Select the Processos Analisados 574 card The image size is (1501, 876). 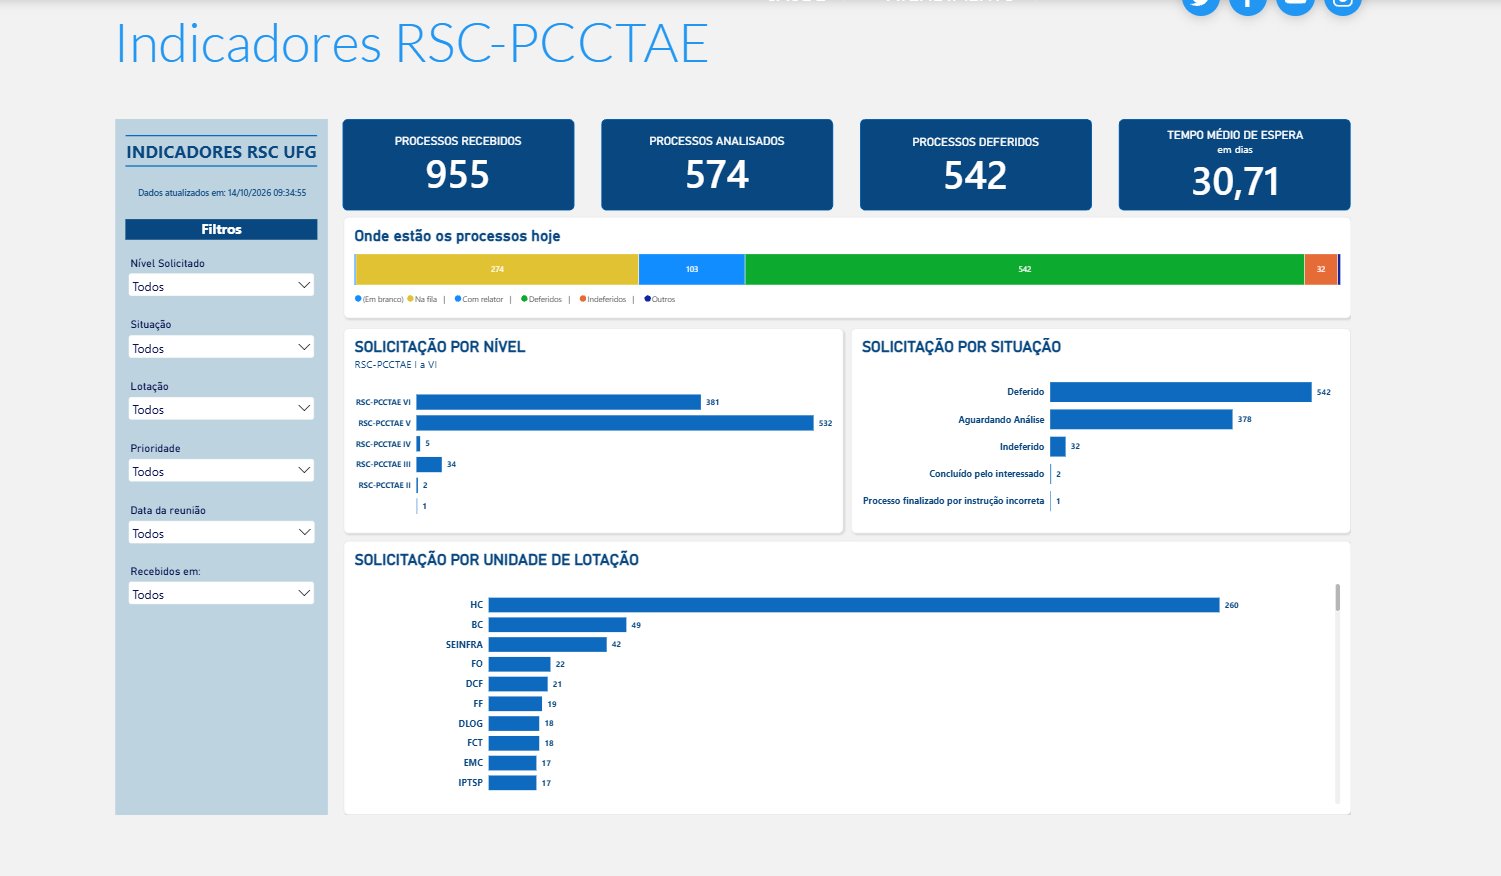tap(717, 165)
